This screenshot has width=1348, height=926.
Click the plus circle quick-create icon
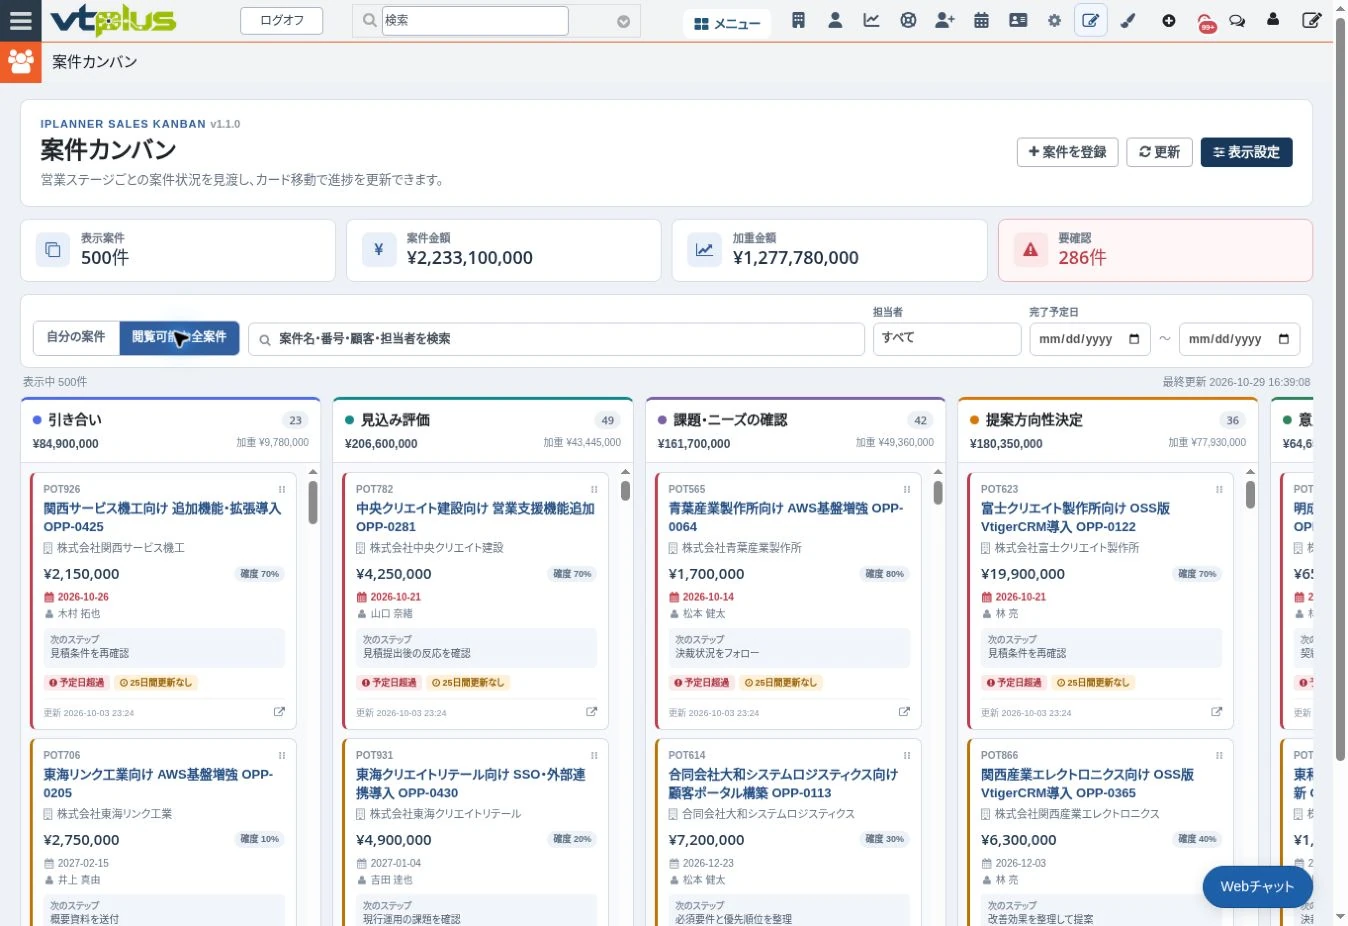[x=1168, y=20]
